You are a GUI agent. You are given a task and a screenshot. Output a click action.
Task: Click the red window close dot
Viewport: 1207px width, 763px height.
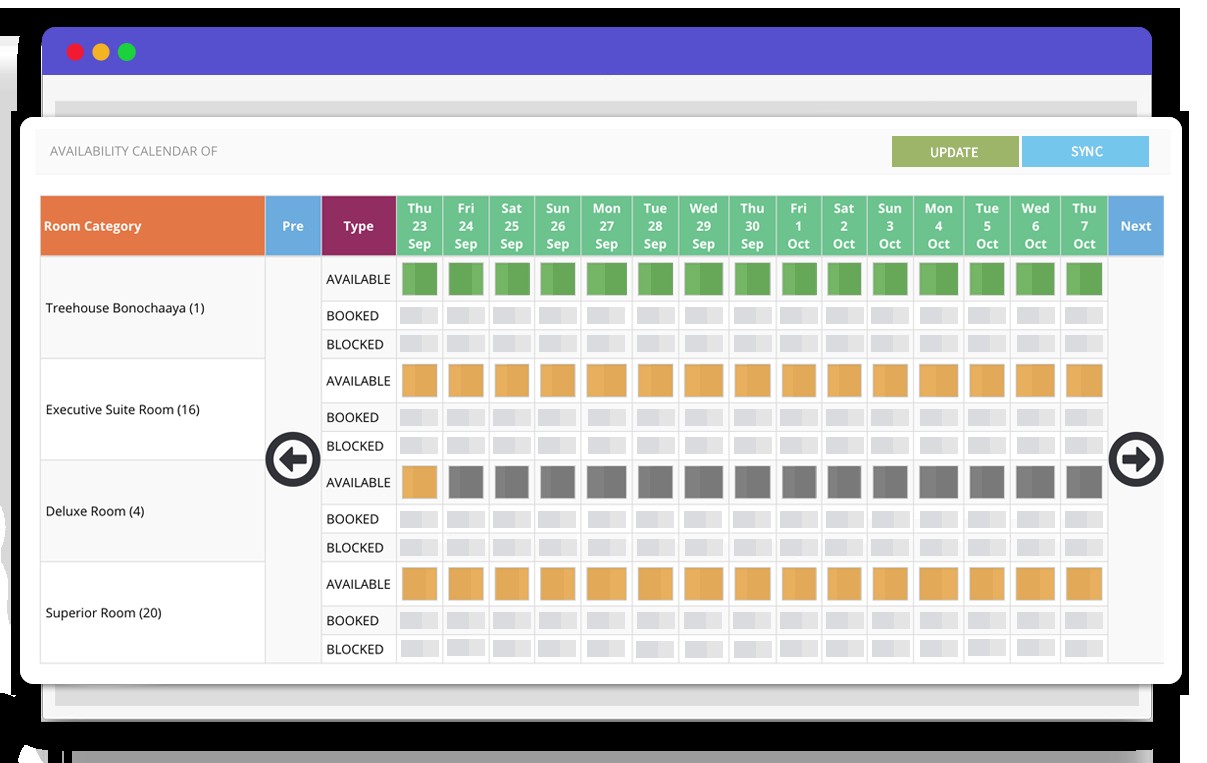coord(75,52)
